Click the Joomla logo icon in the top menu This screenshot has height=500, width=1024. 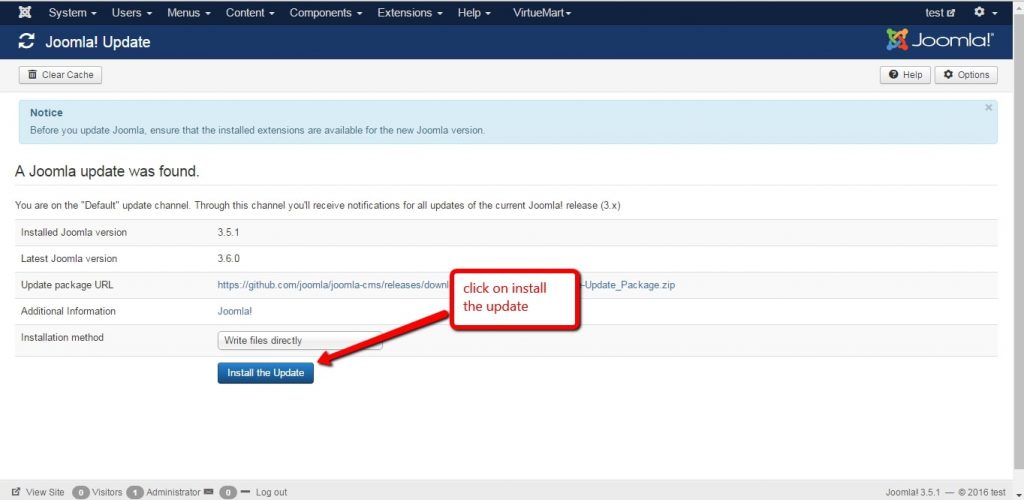(x=25, y=12)
